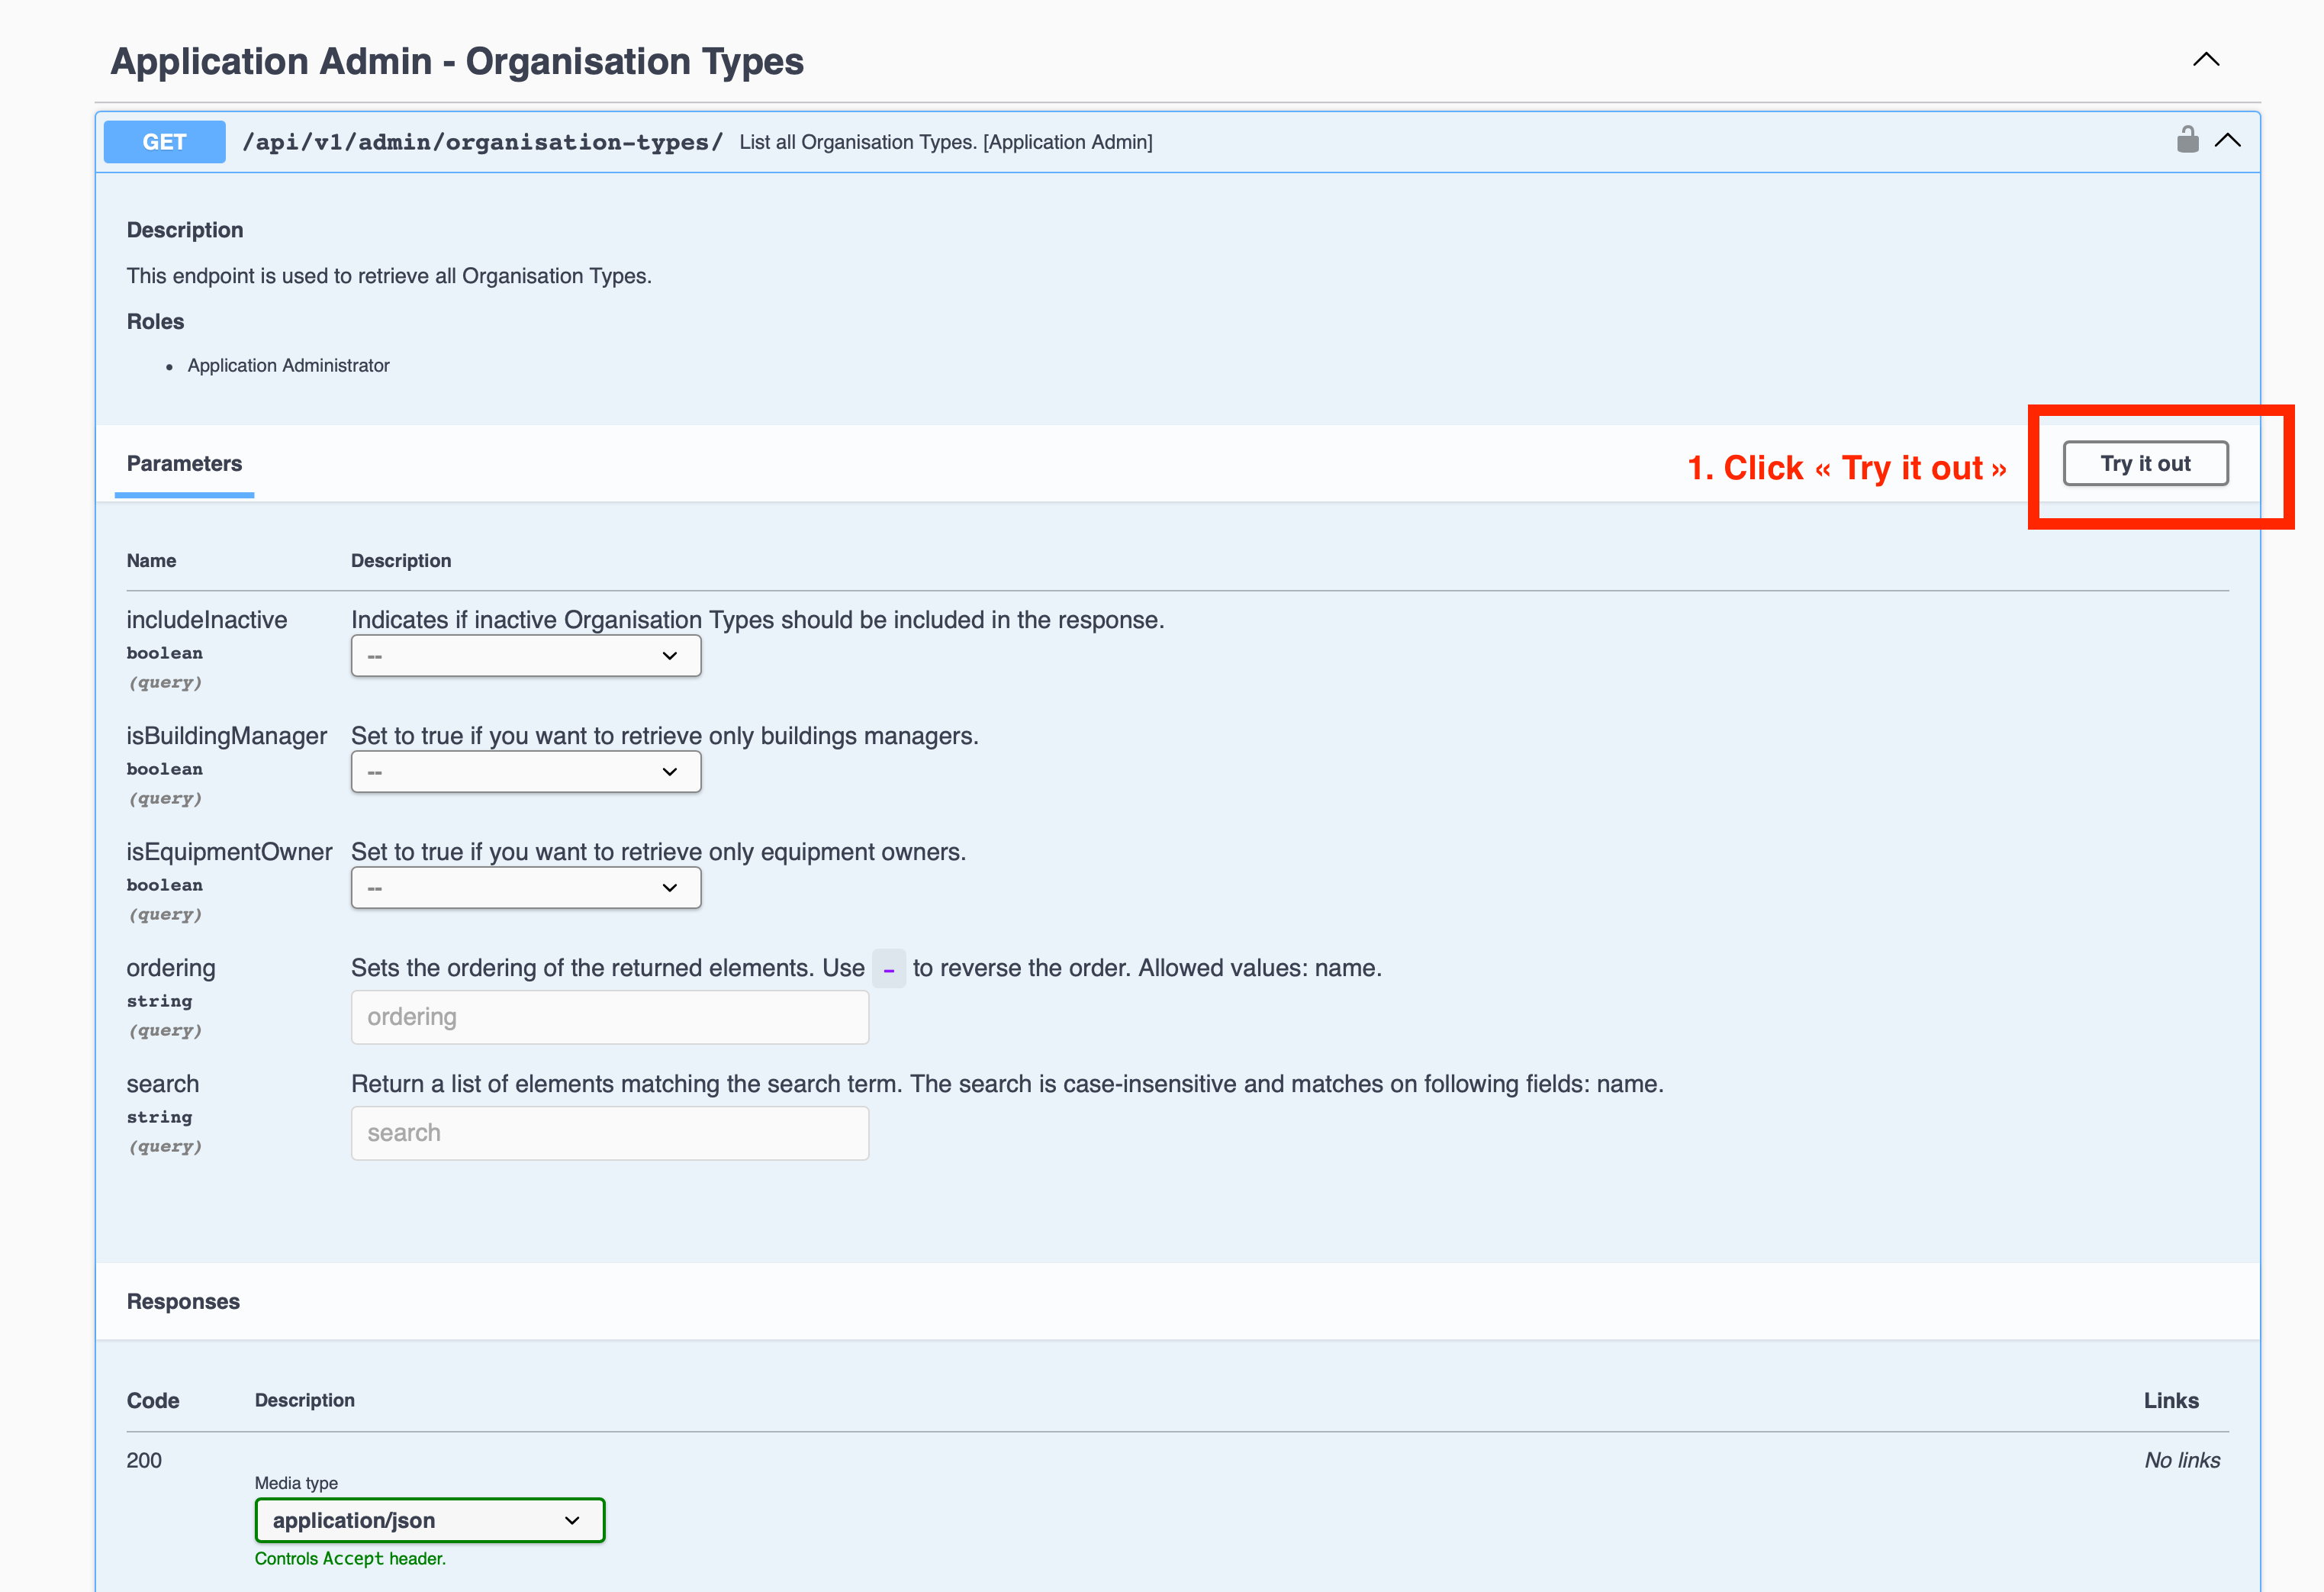Click the dash code snippet in ordering description
Viewport: 2324px width, 1592px height.
(x=888, y=969)
